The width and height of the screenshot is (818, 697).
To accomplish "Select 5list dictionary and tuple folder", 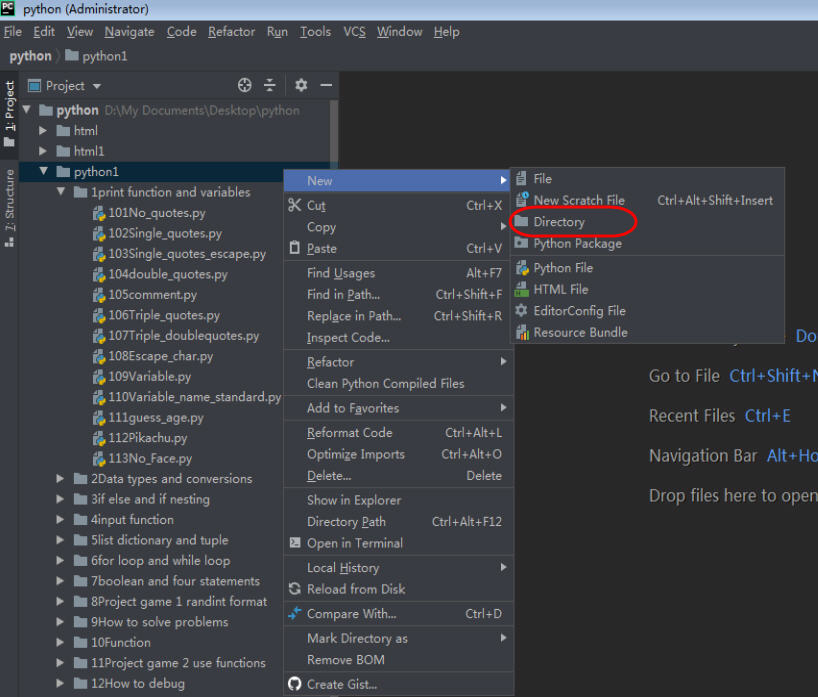I will pyautogui.click(x=160, y=540).
